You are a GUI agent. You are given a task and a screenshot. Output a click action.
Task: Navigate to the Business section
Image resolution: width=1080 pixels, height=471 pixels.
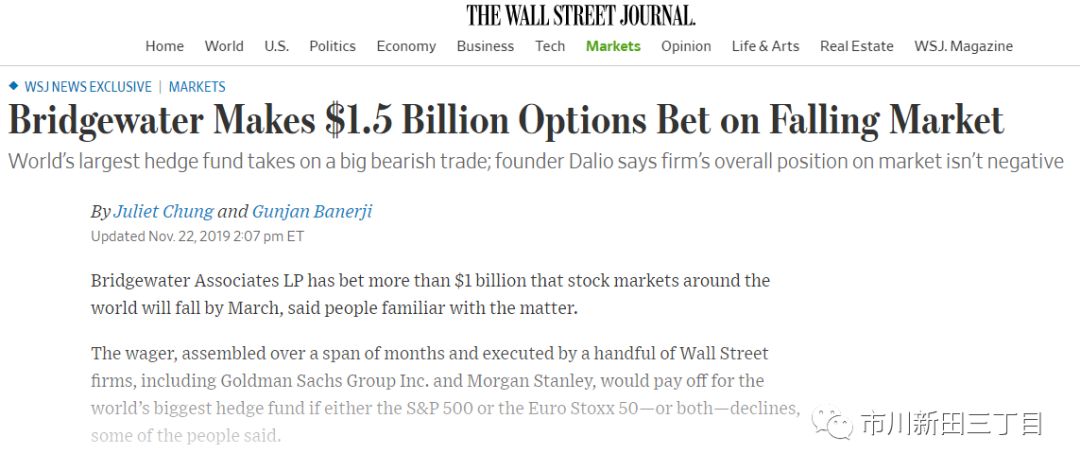click(485, 46)
